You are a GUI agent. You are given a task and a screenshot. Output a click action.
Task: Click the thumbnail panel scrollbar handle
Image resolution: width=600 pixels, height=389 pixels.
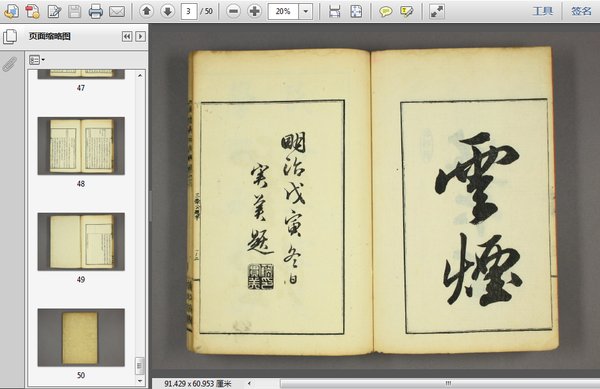coord(140,366)
